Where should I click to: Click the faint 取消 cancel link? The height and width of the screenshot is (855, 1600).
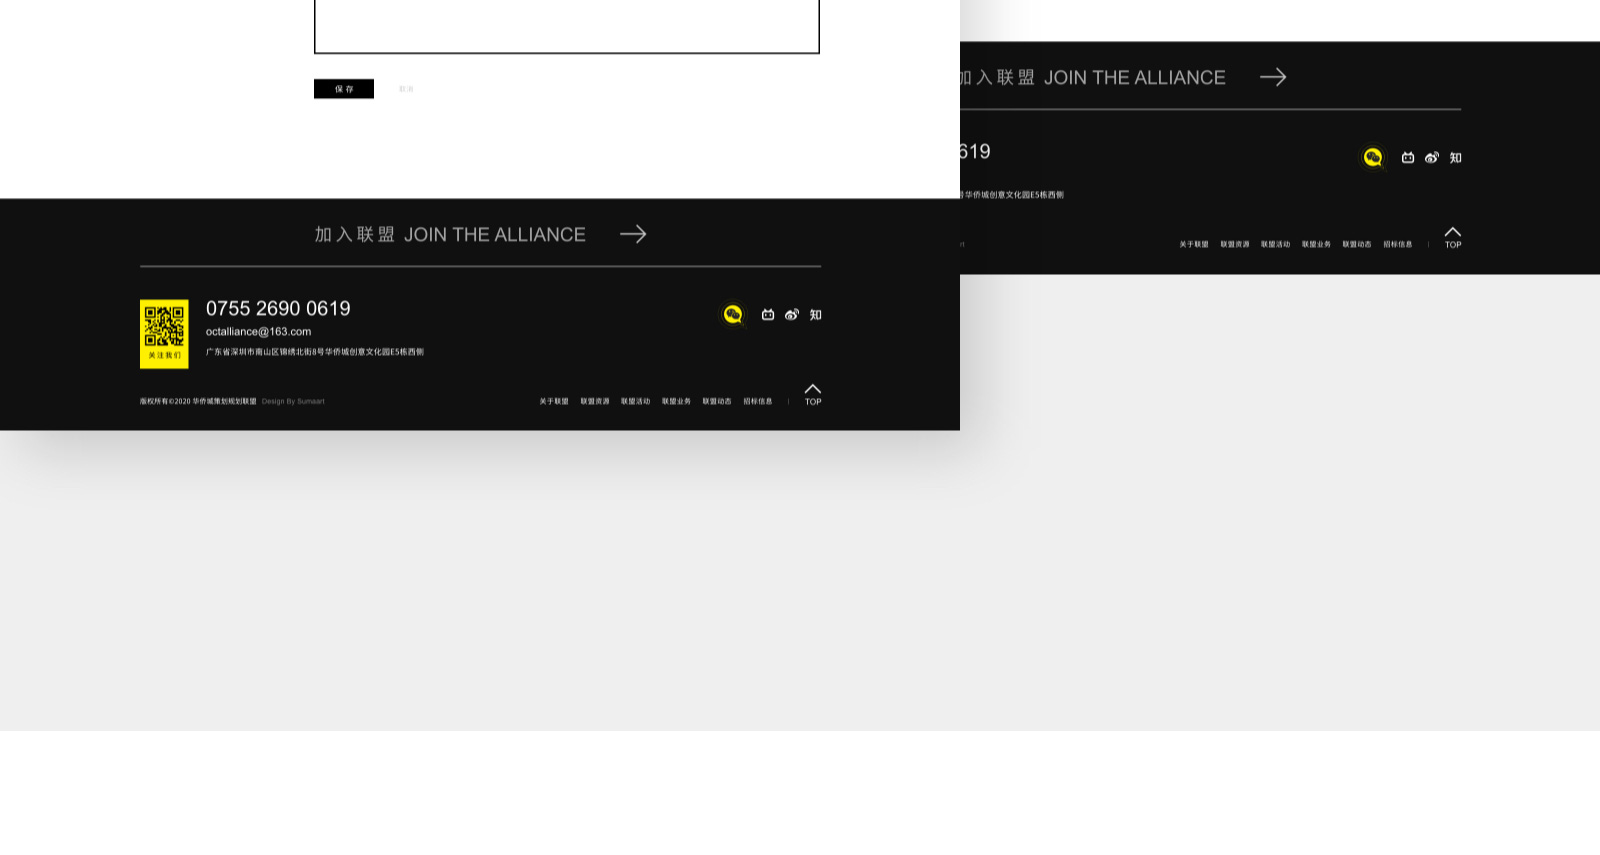click(406, 89)
